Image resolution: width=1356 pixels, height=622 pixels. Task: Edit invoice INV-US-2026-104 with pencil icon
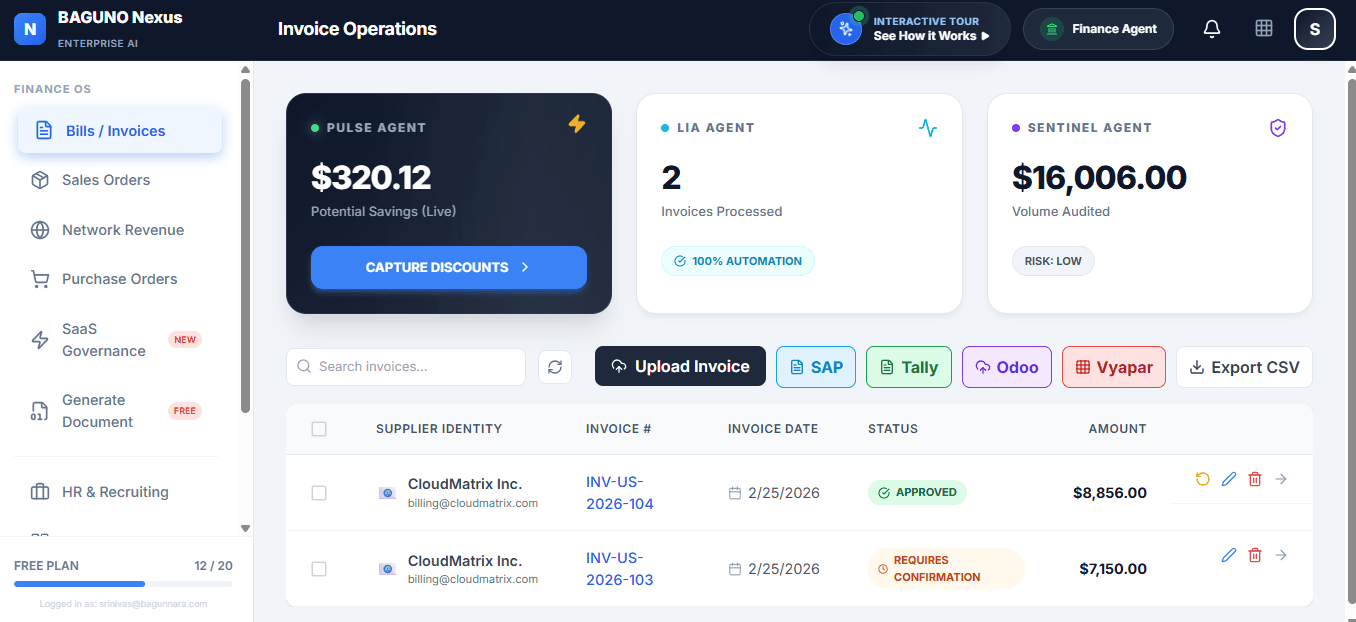coord(1229,479)
